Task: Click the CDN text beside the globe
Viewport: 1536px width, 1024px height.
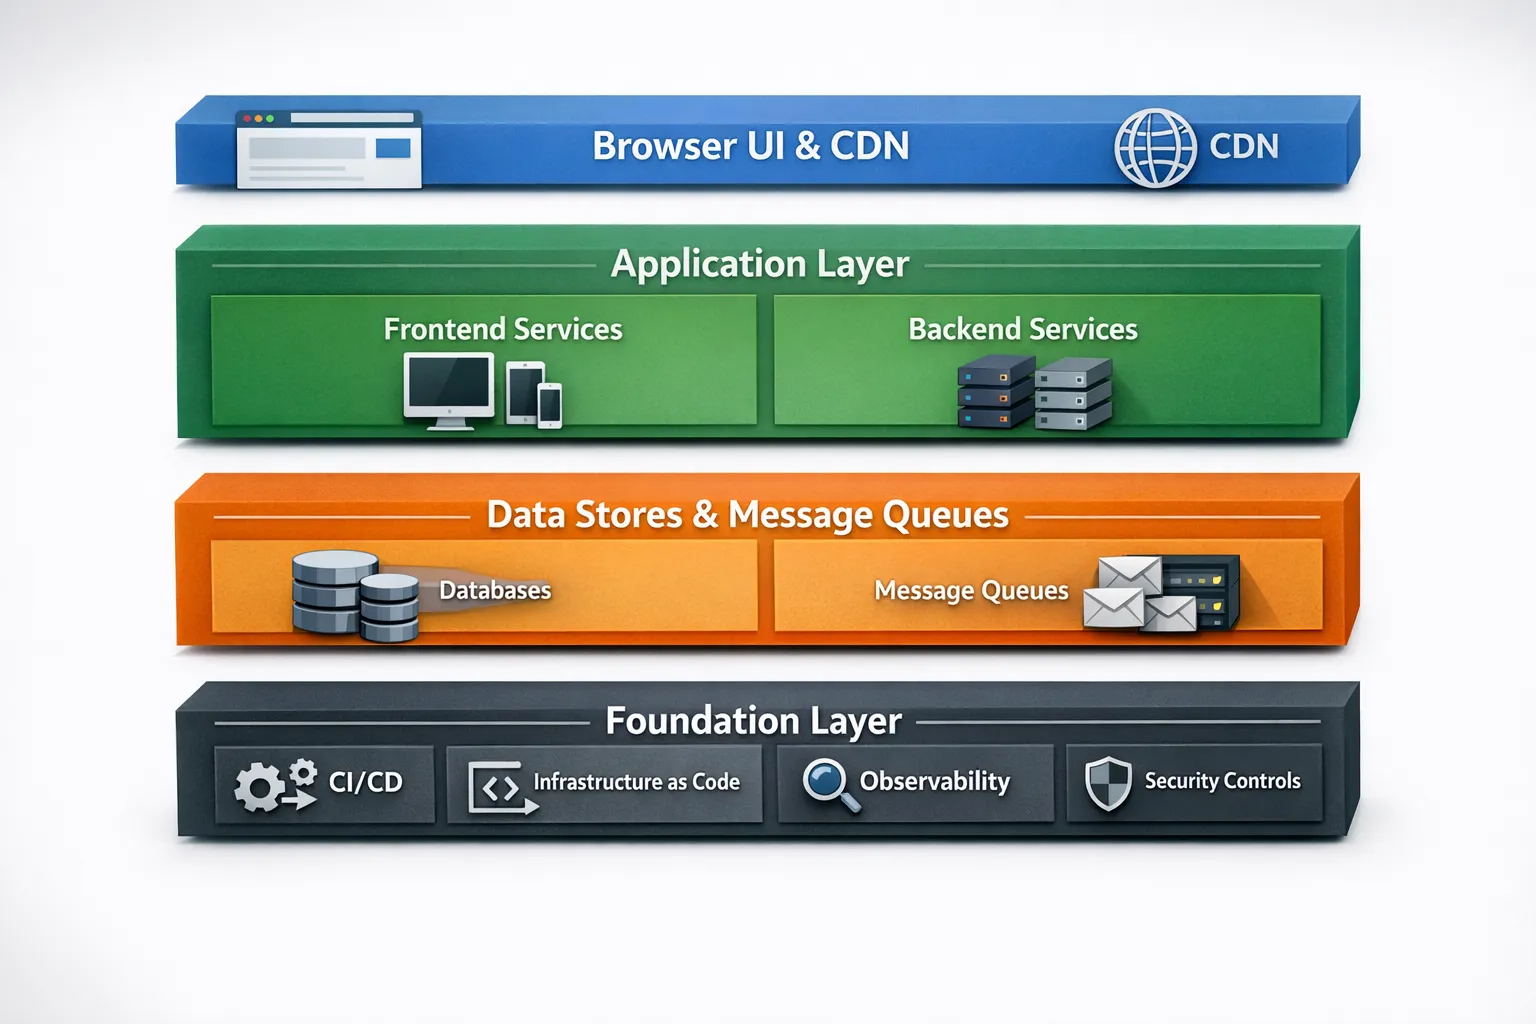Action: (x=1244, y=147)
